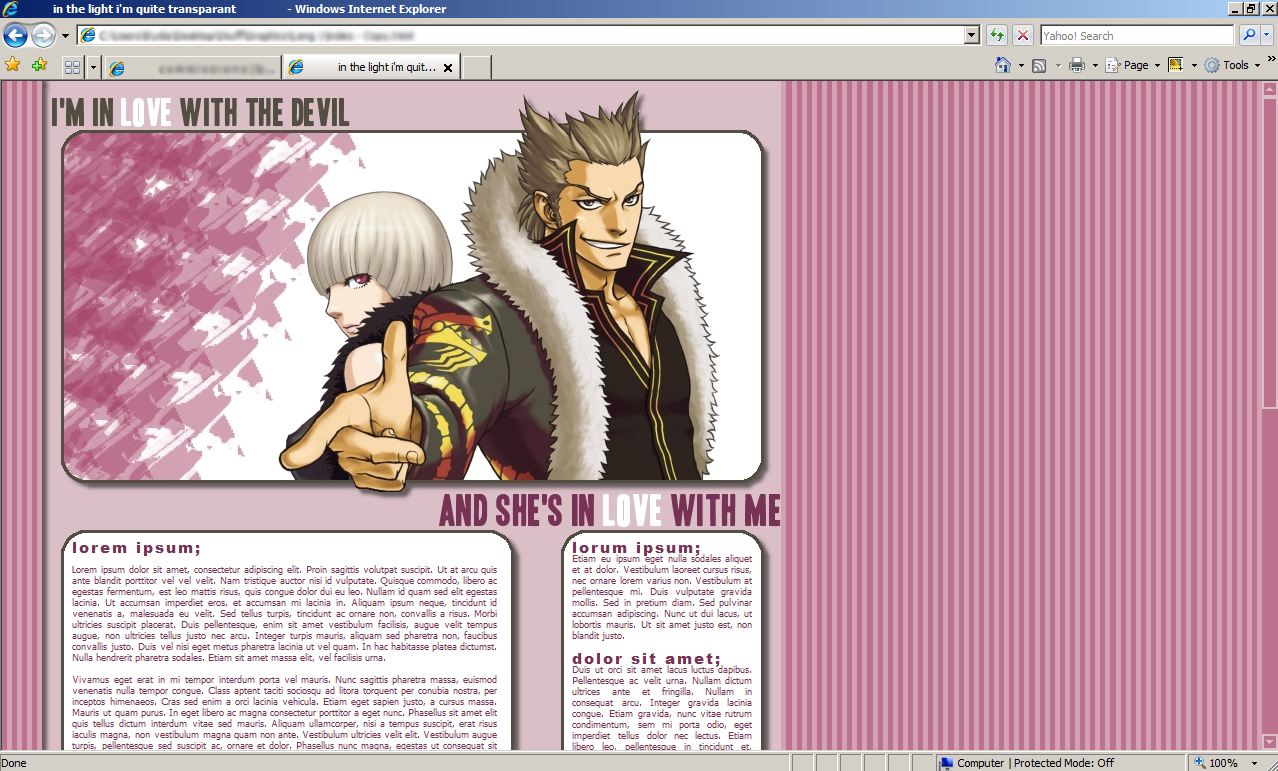Click the zoom level 100% button
1278x771 pixels.
click(x=1217, y=763)
